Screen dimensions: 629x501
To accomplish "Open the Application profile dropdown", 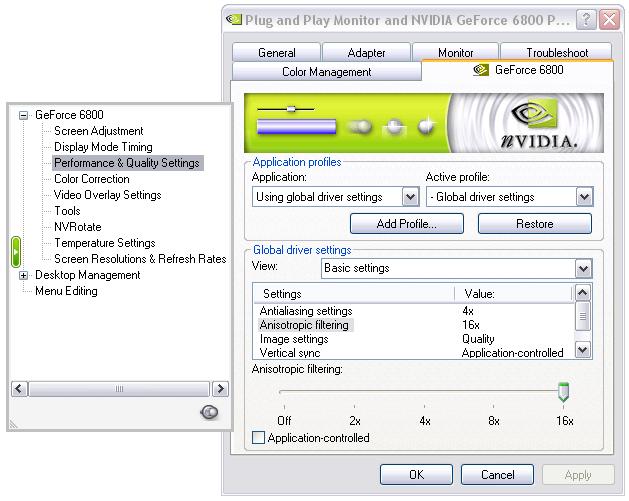I will pyautogui.click(x=409, y=197).
